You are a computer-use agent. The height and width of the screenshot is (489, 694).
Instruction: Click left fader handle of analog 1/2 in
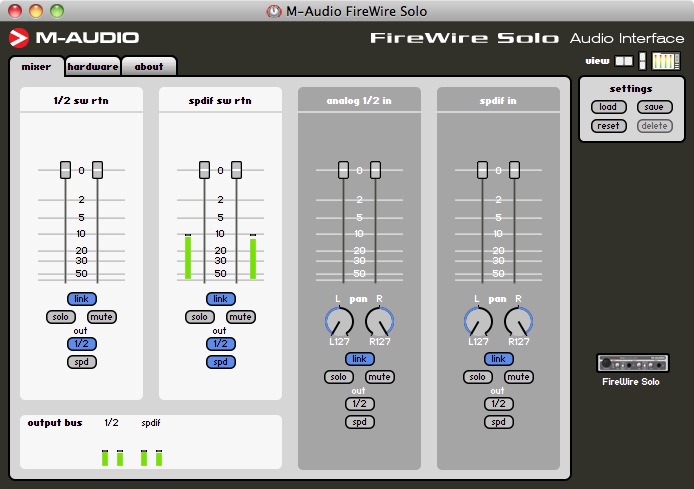coord(343,170)
